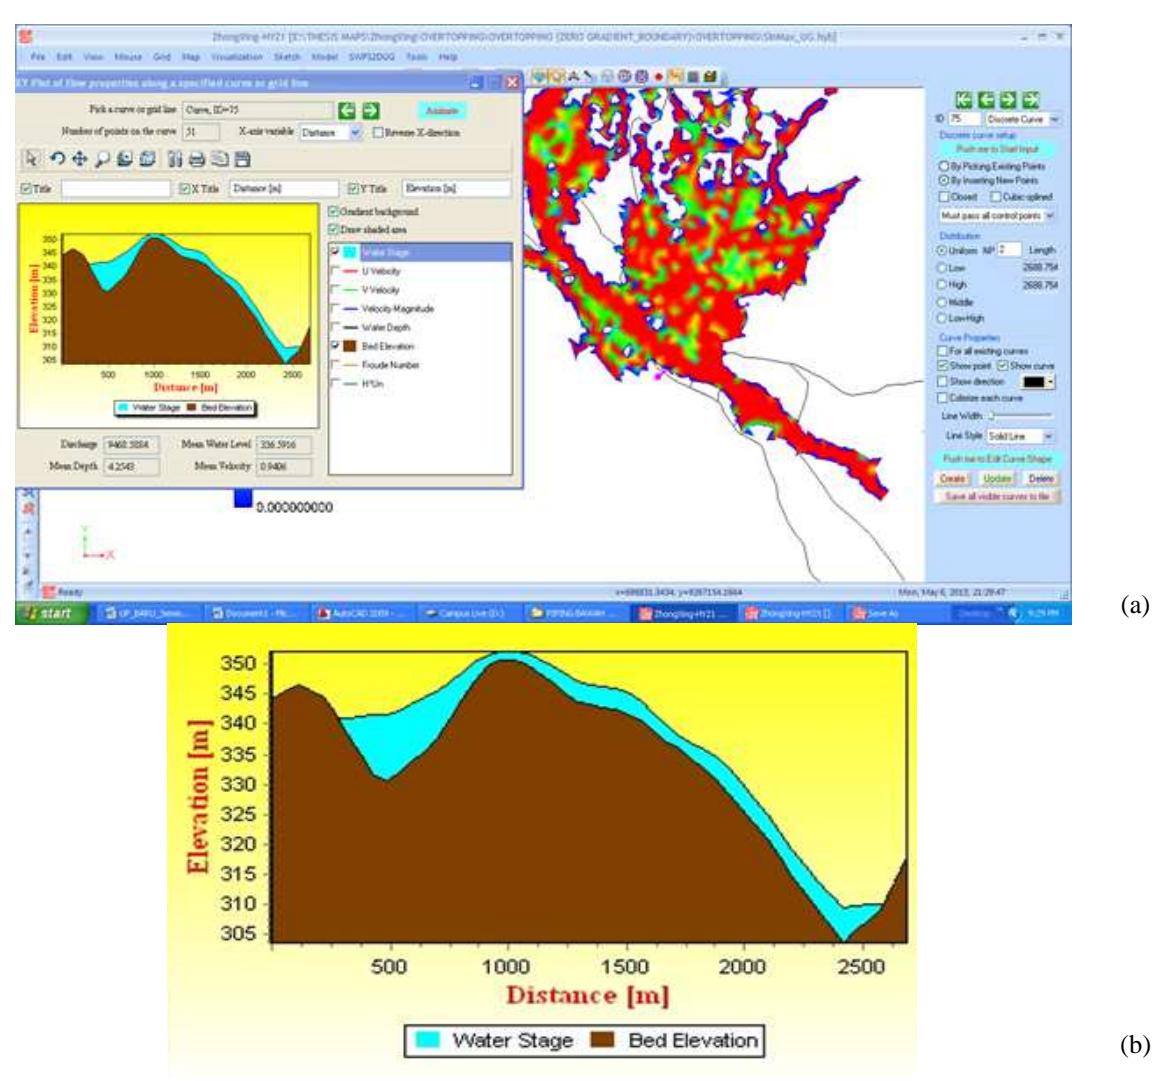The width and height of the screenshot is (1175, 1081).
Task: Select the High distribution radio
Action: pyautogui.click(x=943, y=285)
